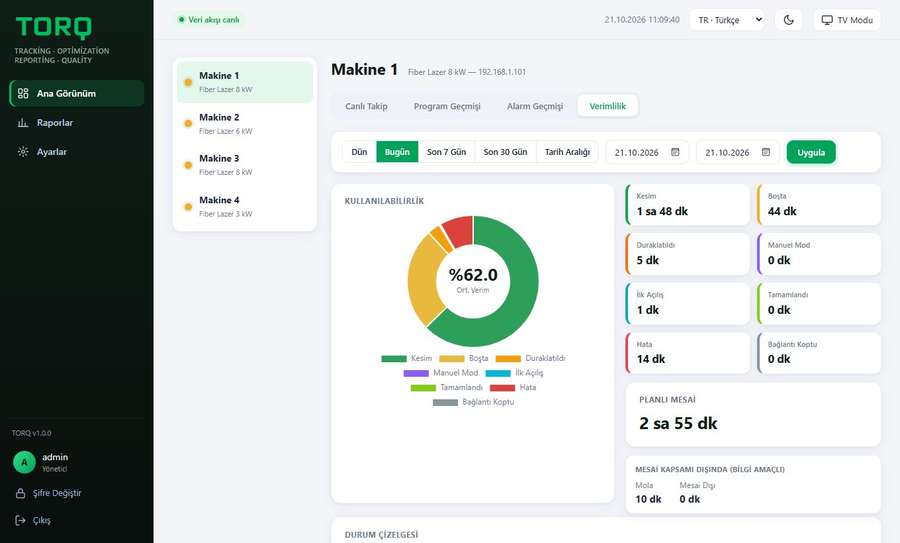Switch to the Alarm Geçmişi tab

click(x=535, y=106)
